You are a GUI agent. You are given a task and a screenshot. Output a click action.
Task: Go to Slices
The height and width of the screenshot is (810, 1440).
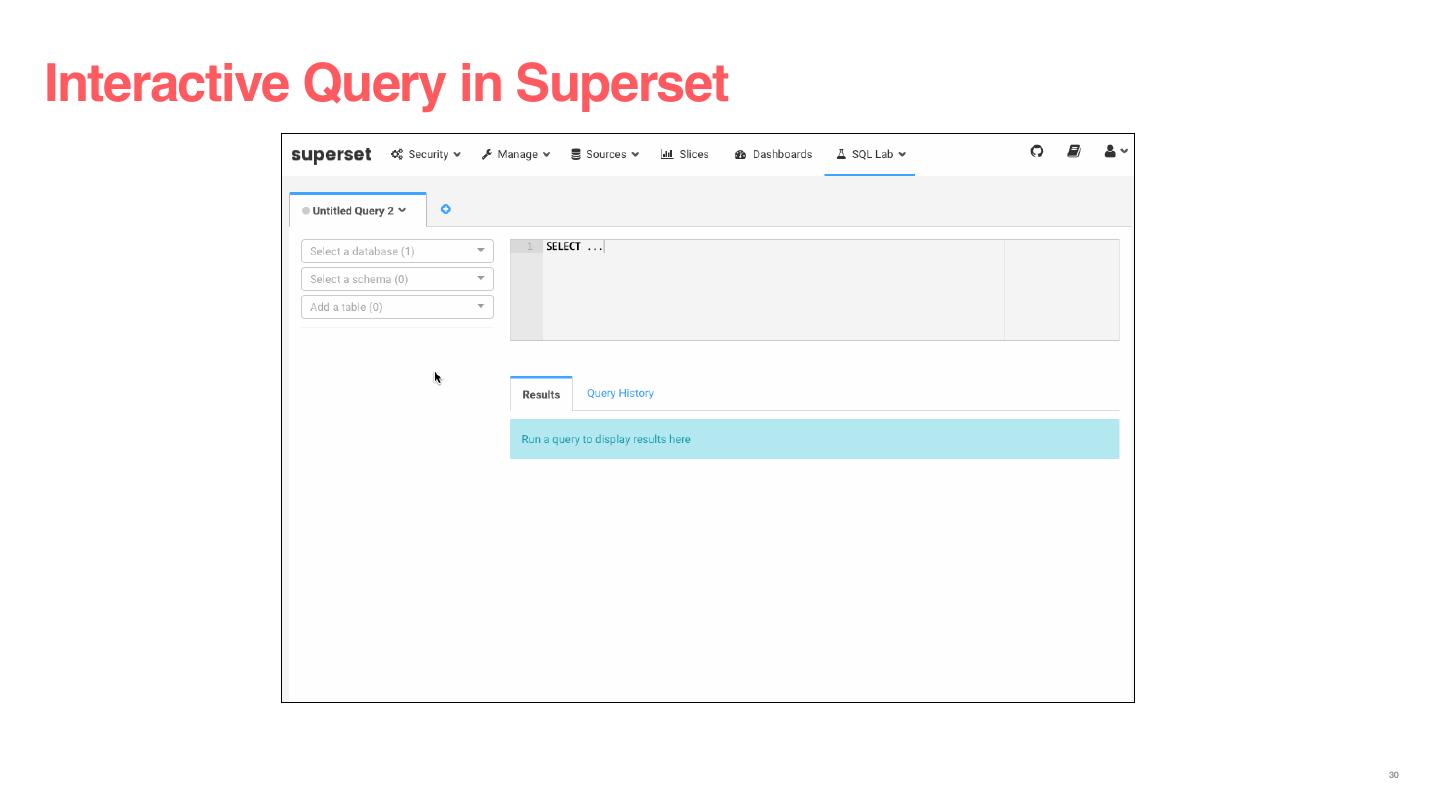[x=685, y=154]
